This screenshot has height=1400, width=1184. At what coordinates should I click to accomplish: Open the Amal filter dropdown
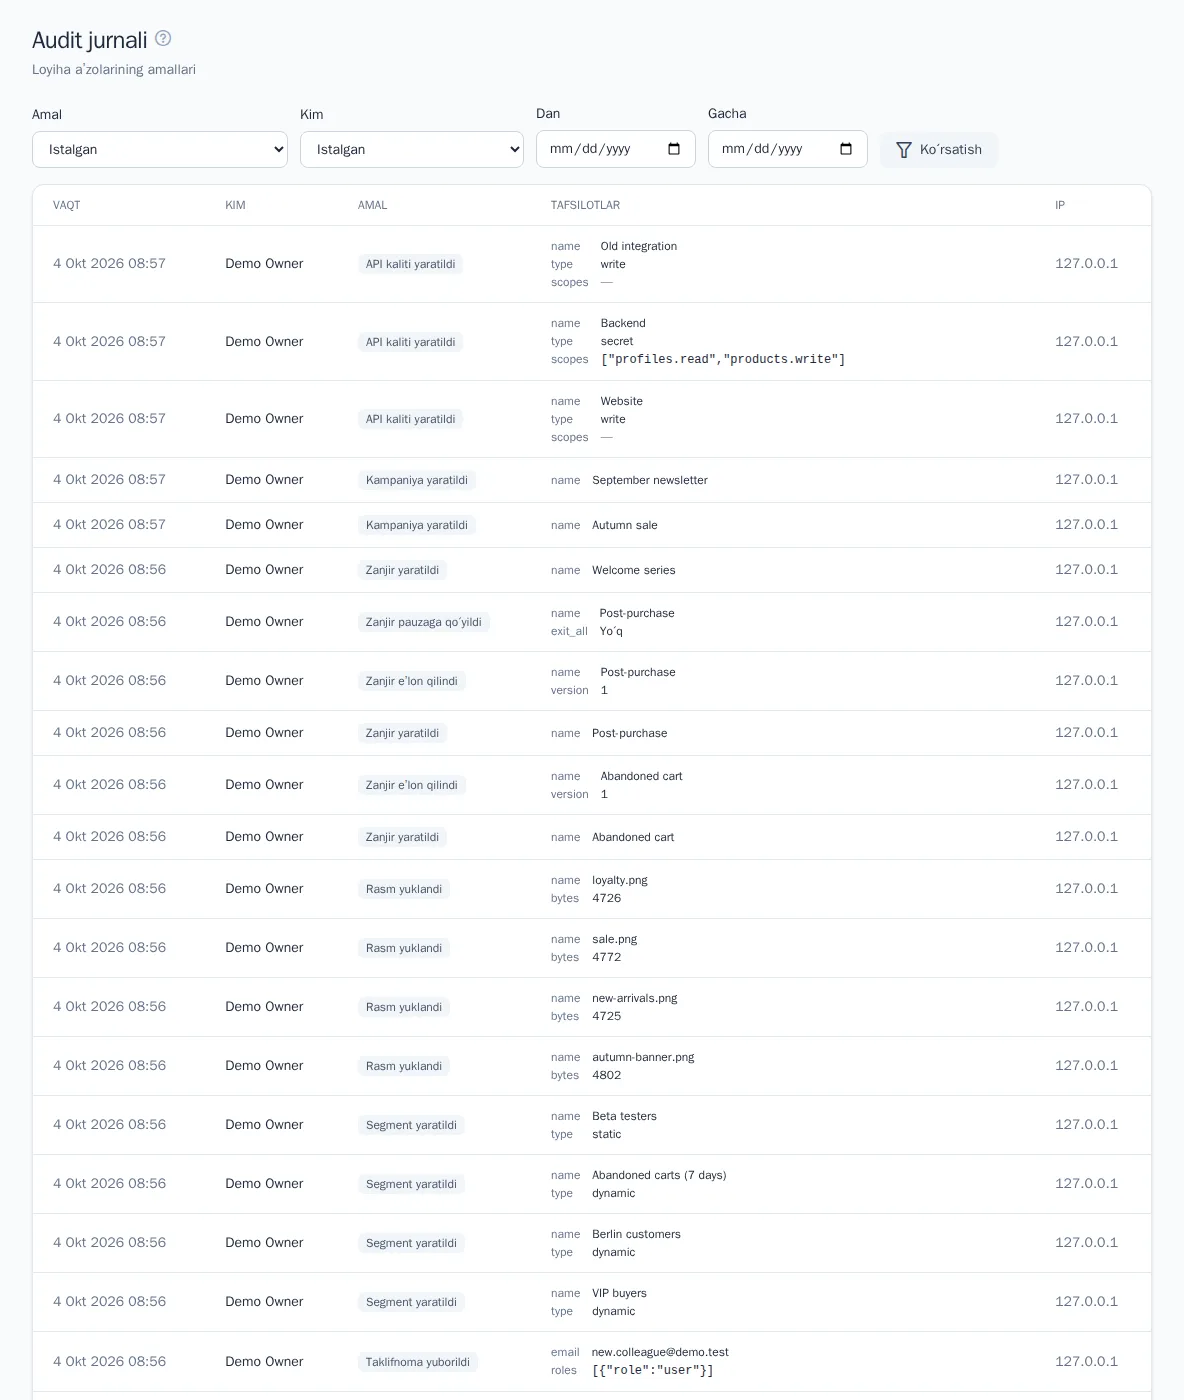160,149
